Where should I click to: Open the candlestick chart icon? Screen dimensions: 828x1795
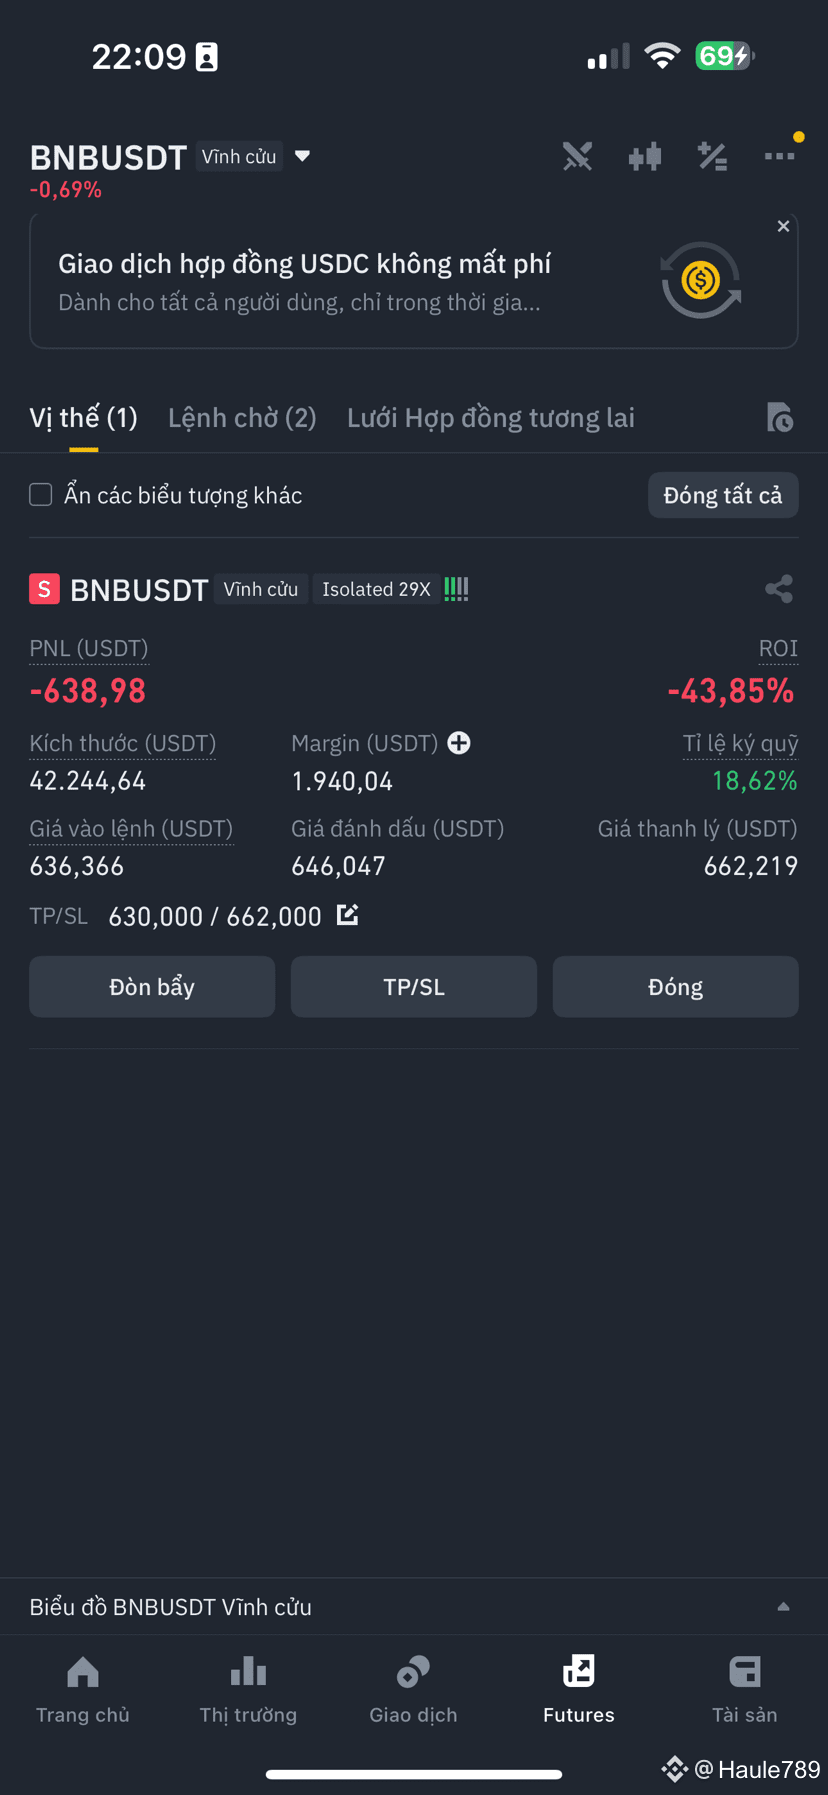tap(645, 157)
